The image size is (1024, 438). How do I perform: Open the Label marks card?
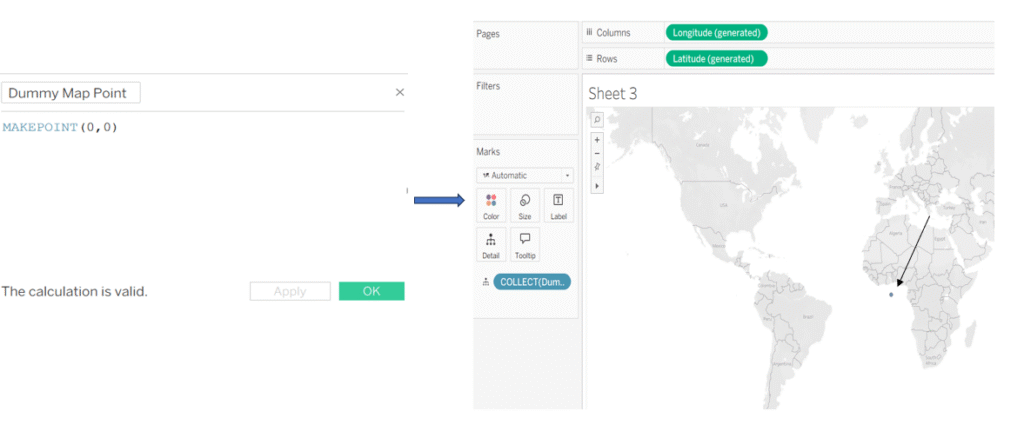click(558, 206)
